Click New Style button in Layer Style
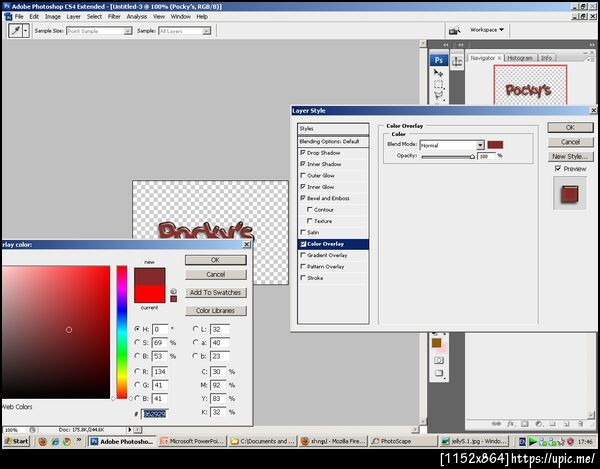Viewport: 600px width, 469px height. [570, 156]
